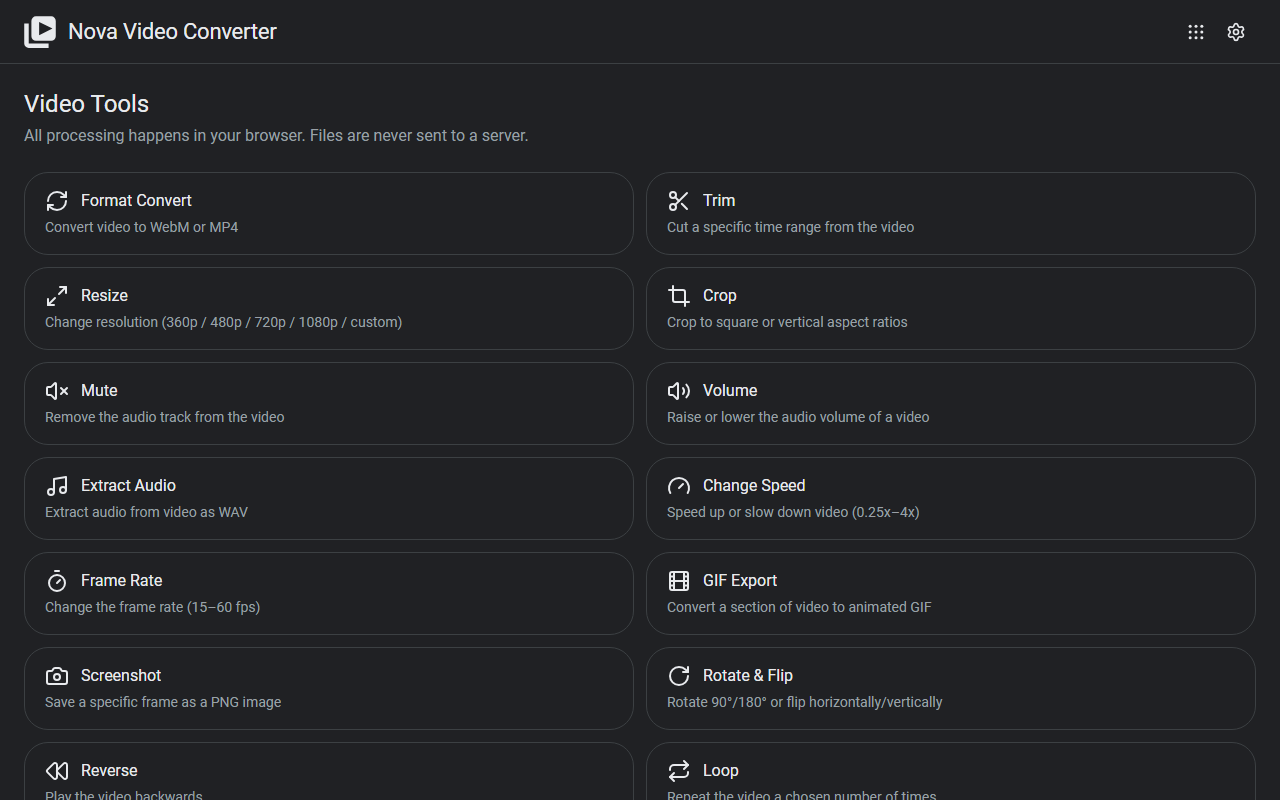Viewport: 1280px width, 800px height.
Task: Open the Resize tool title
Action: pyautogui.click(x=104, y=295)
